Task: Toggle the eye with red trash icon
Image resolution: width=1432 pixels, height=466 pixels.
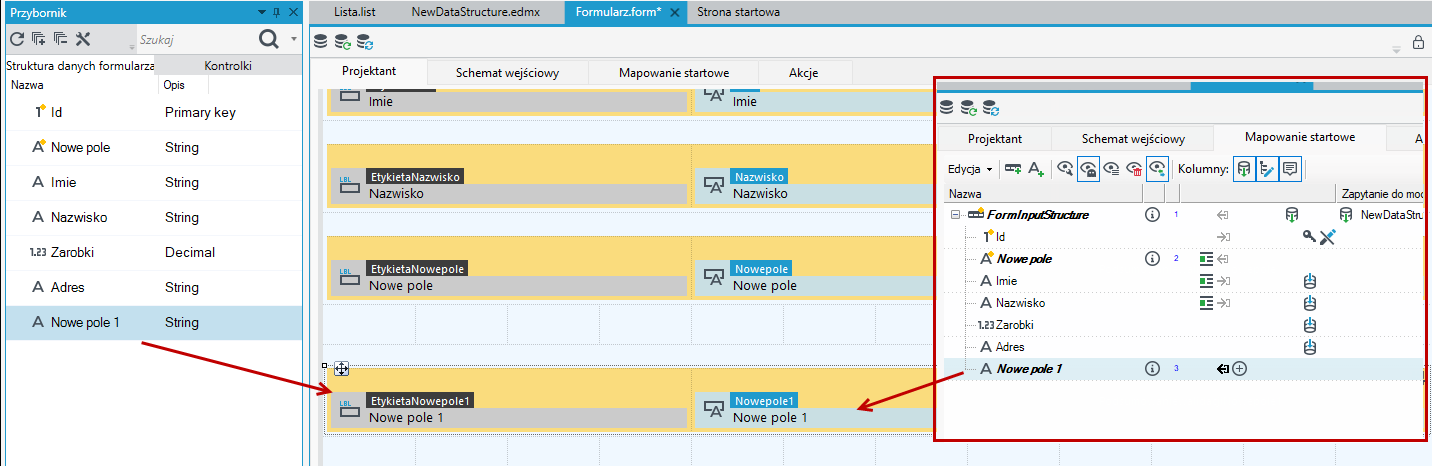Action: click(x=1134, y=169)
